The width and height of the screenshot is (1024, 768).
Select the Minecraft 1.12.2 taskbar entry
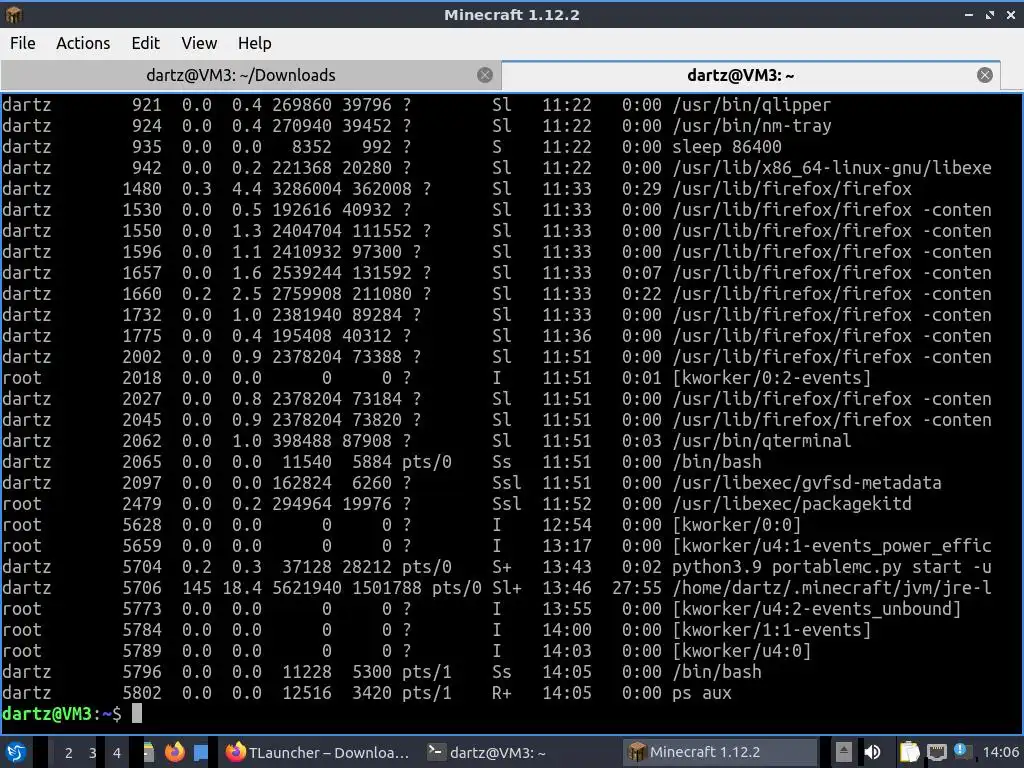[x=720, y=752]
